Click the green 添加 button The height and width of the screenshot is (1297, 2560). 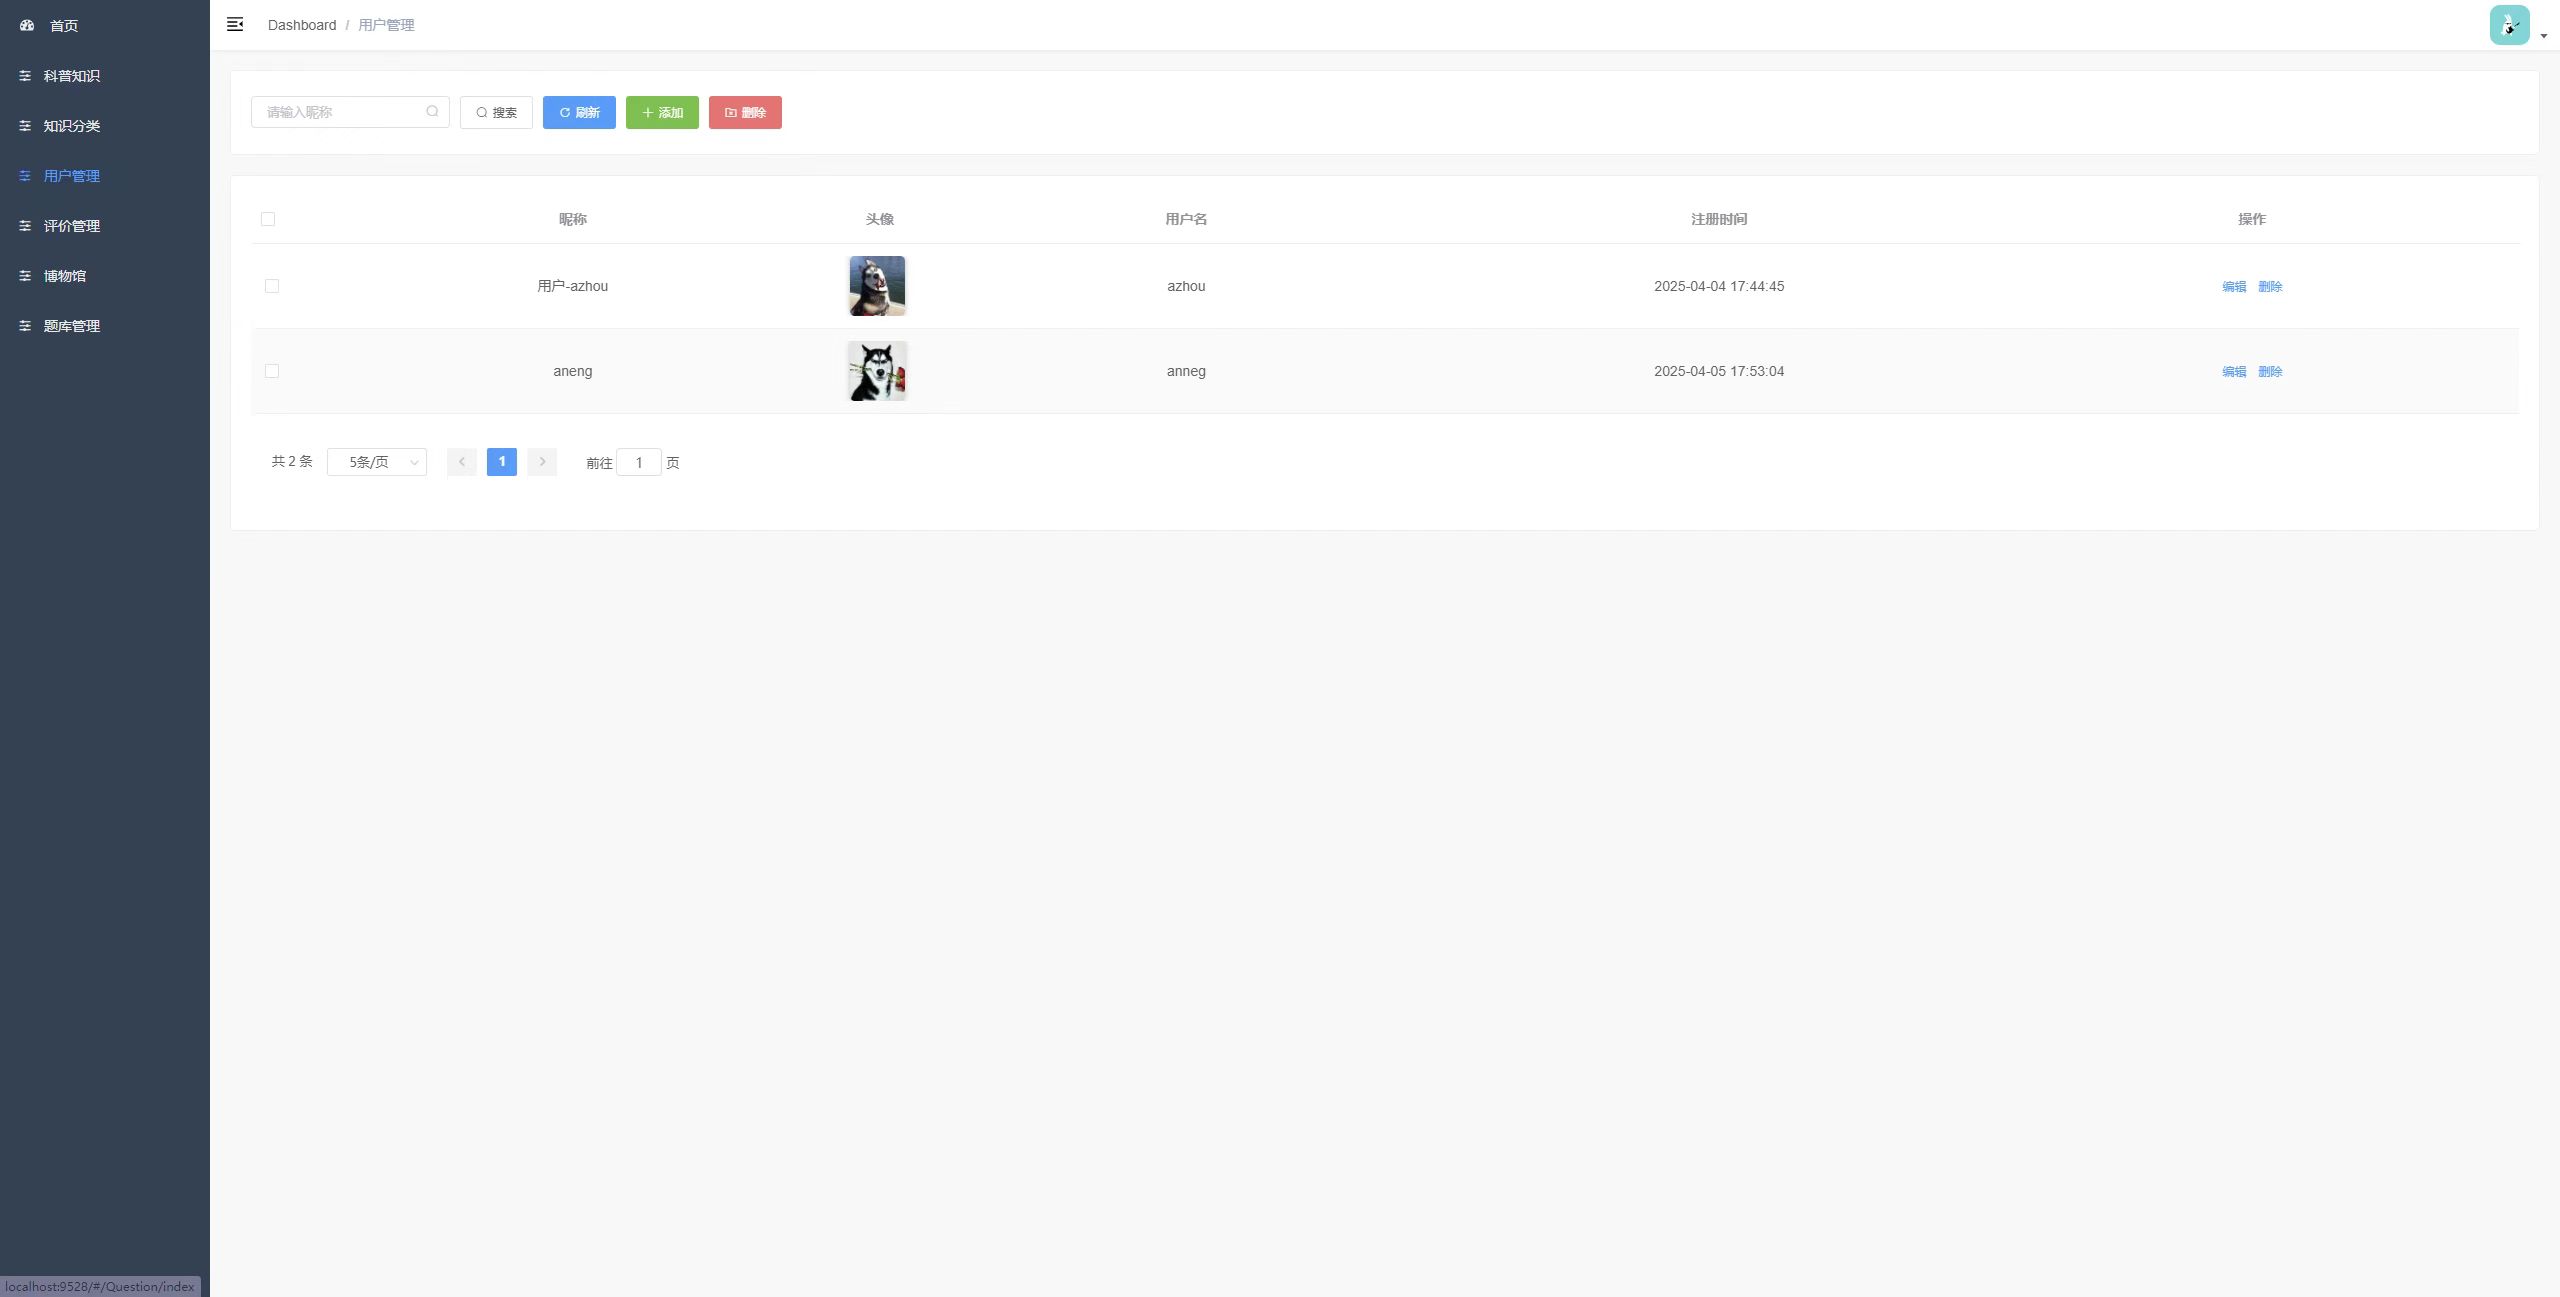click(662, 113)
